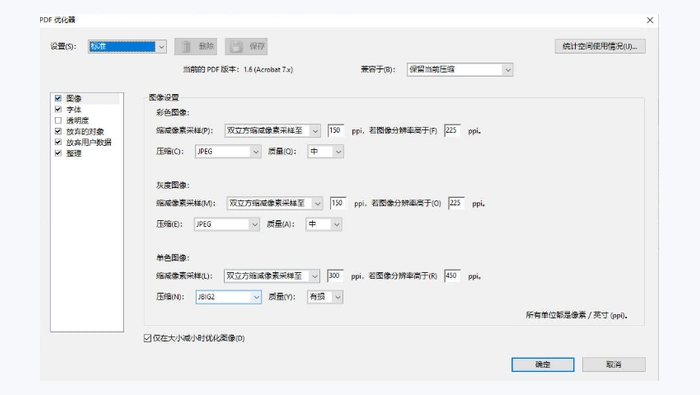700x395 pixels.
Task: Open color image 质量(Q) dropdown
Action: coord(325,152)
